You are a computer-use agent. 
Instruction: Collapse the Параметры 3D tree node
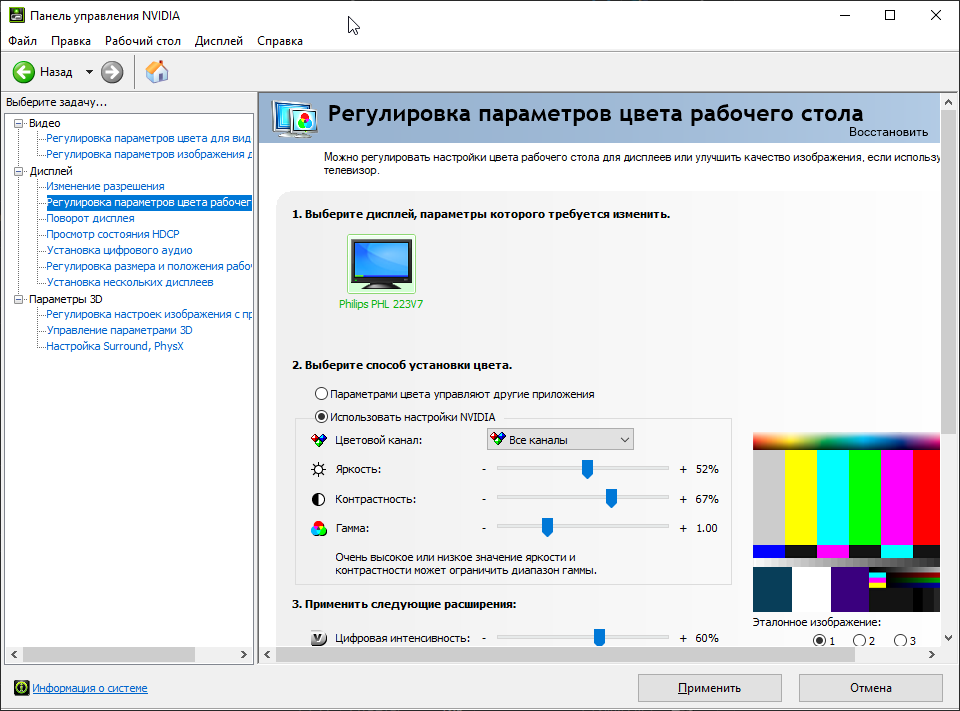click(x=18, y=299)
